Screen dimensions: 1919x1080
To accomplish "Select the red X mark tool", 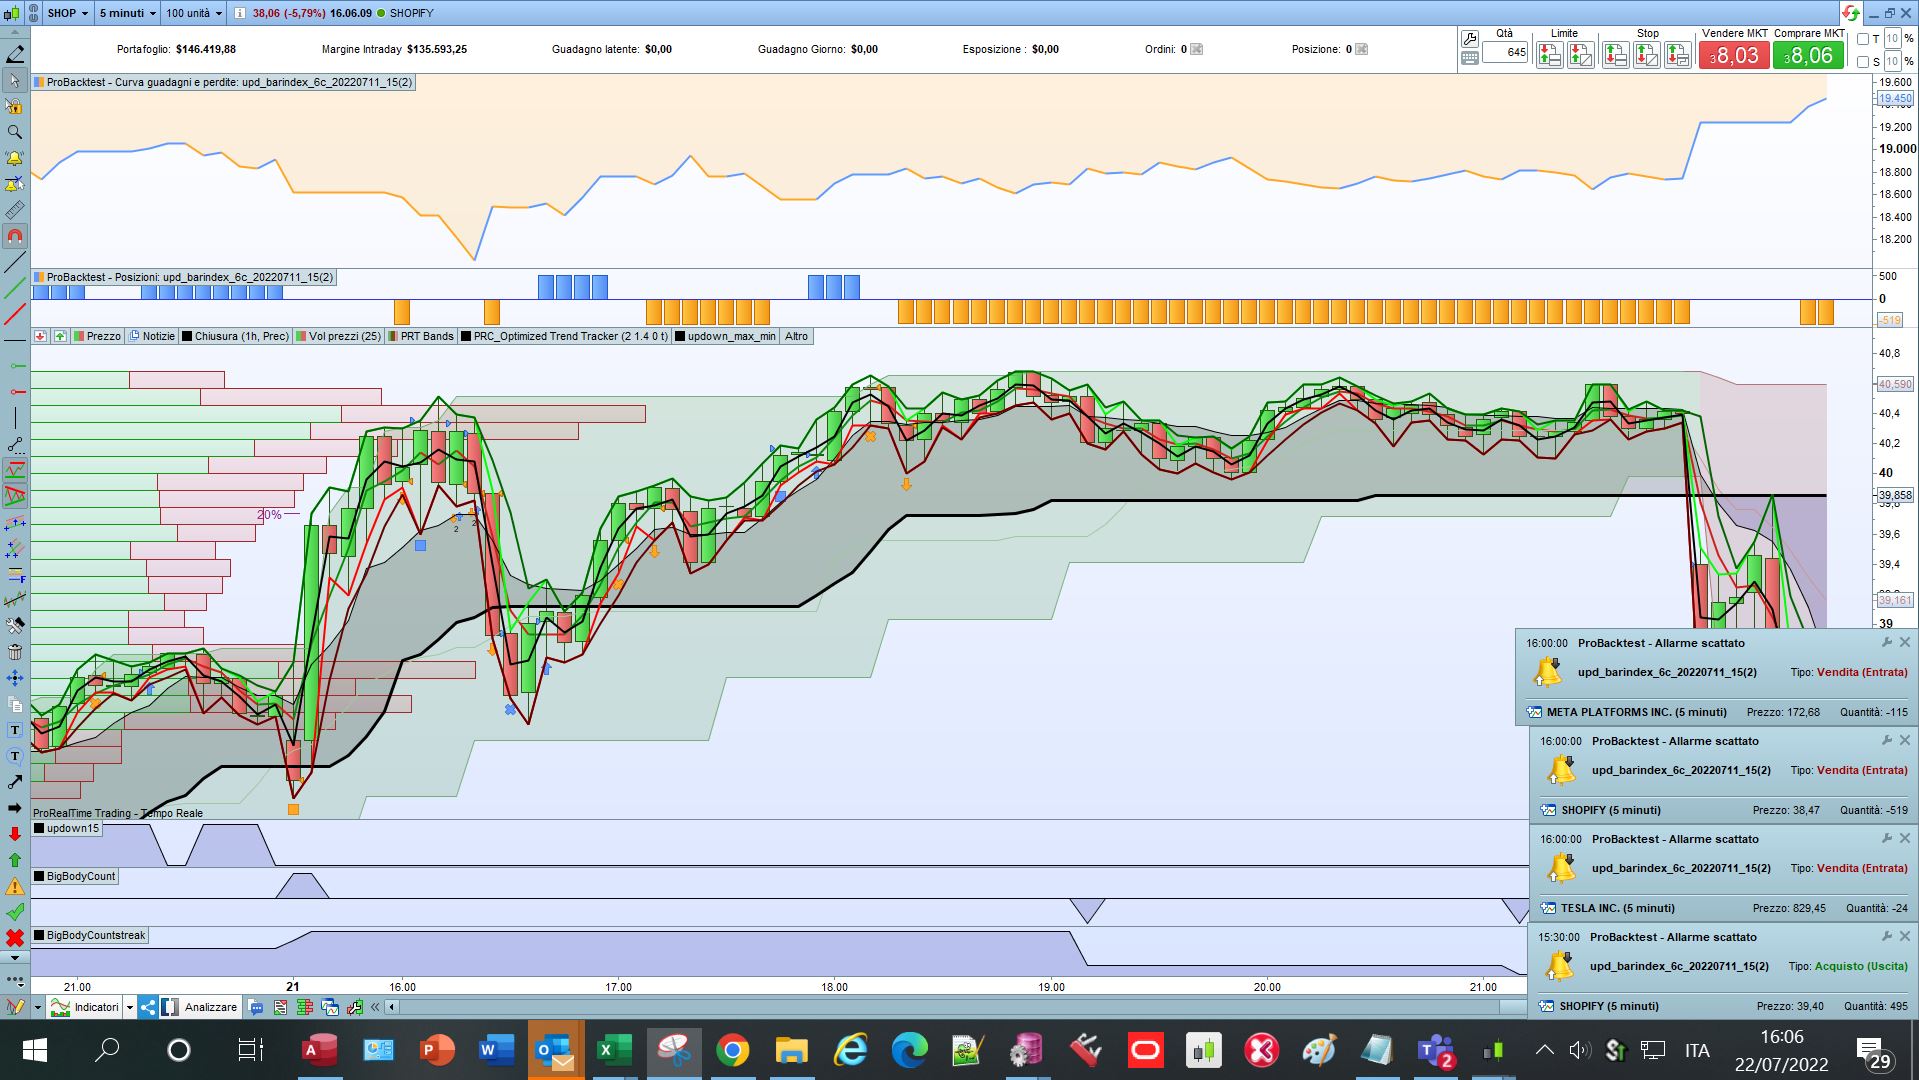I will pos(15,938).
